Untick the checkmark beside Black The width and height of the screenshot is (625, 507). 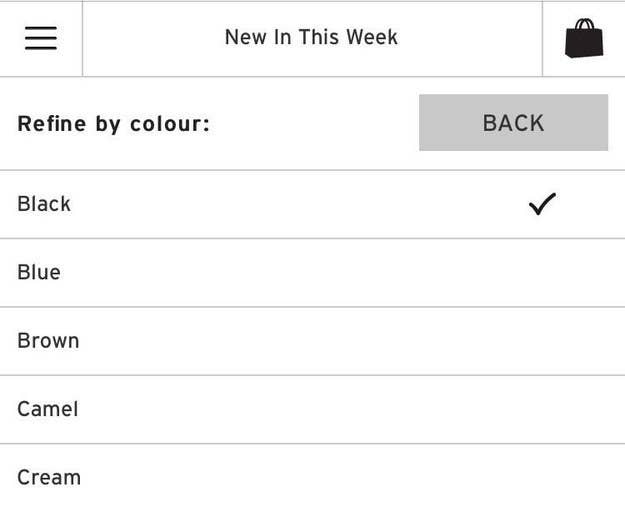click(542, 204)
